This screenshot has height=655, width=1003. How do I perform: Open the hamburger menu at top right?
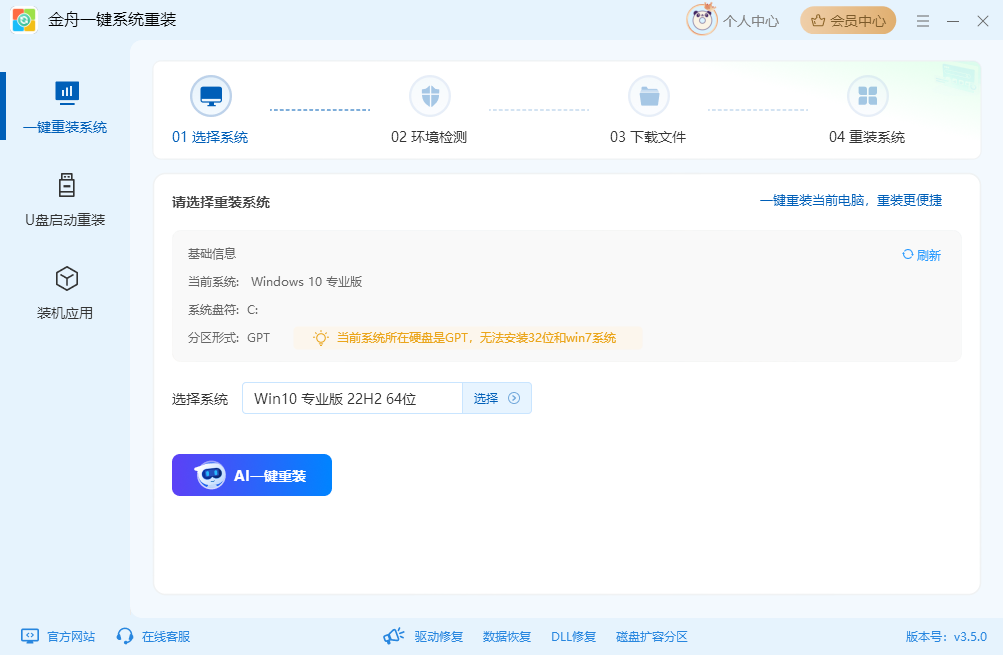(922, 20)
